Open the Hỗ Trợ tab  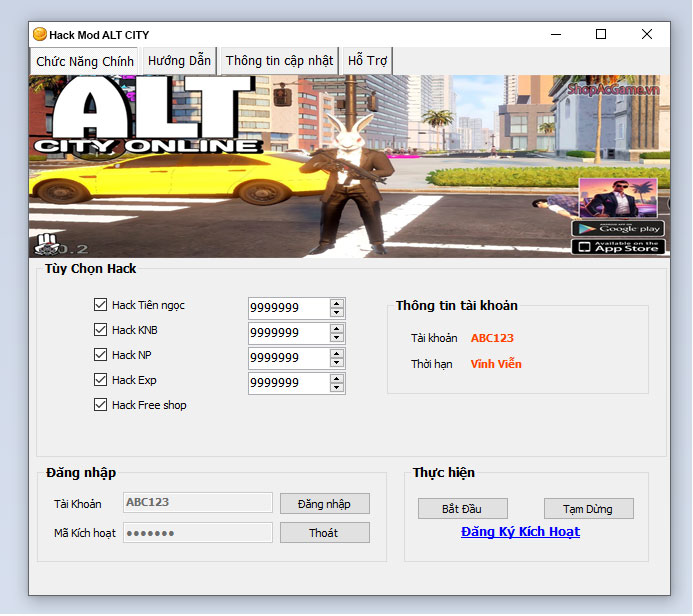coord(367,61)
